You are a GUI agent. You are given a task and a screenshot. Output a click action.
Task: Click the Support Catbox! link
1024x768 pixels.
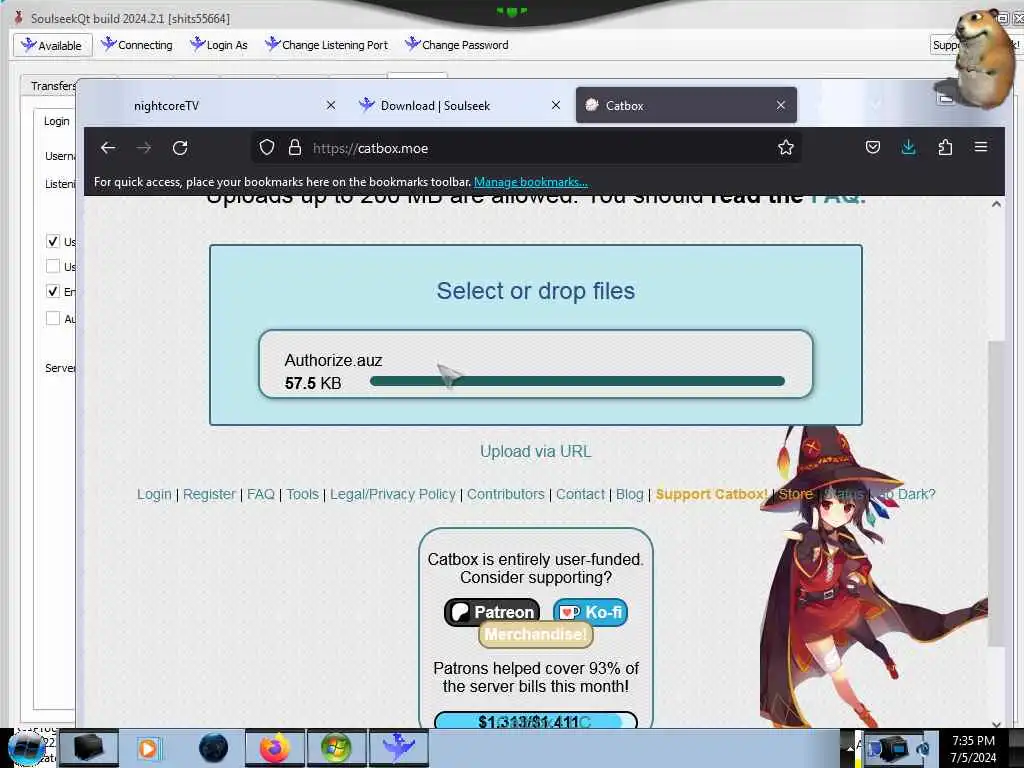711,494
